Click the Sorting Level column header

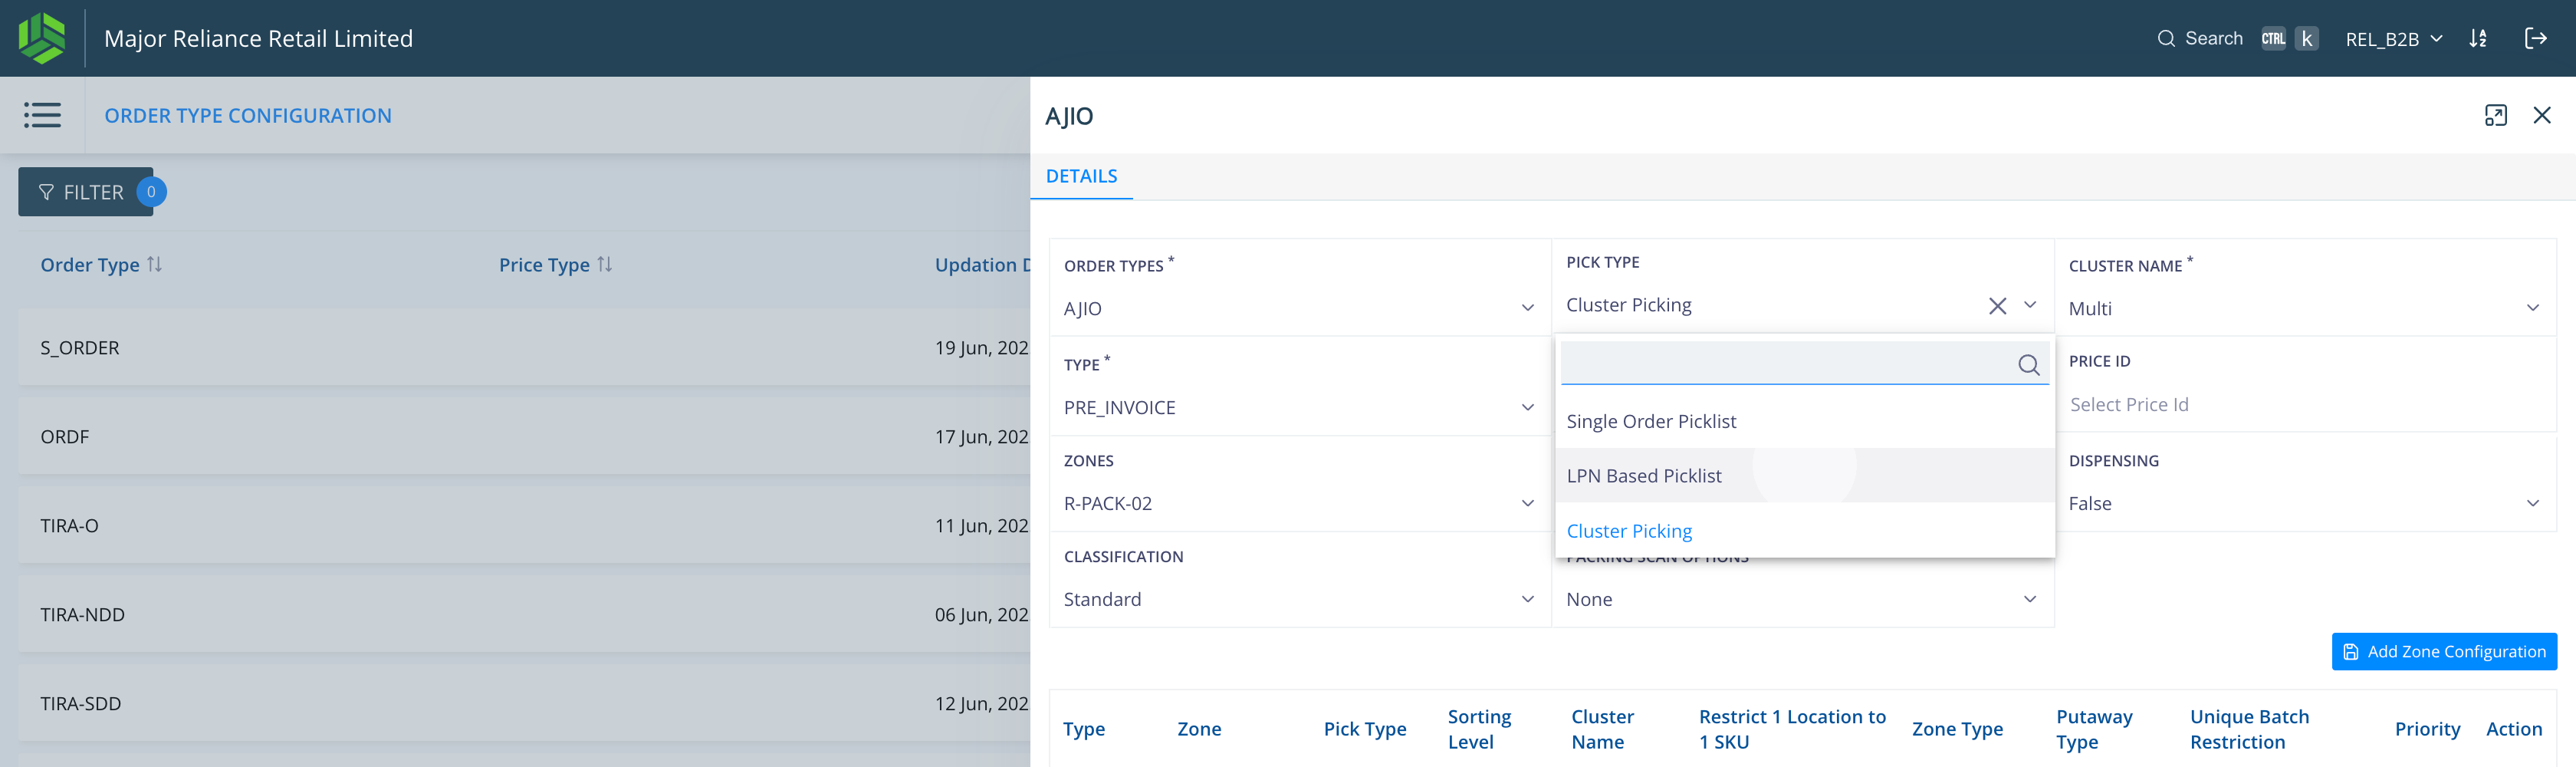1479,729
